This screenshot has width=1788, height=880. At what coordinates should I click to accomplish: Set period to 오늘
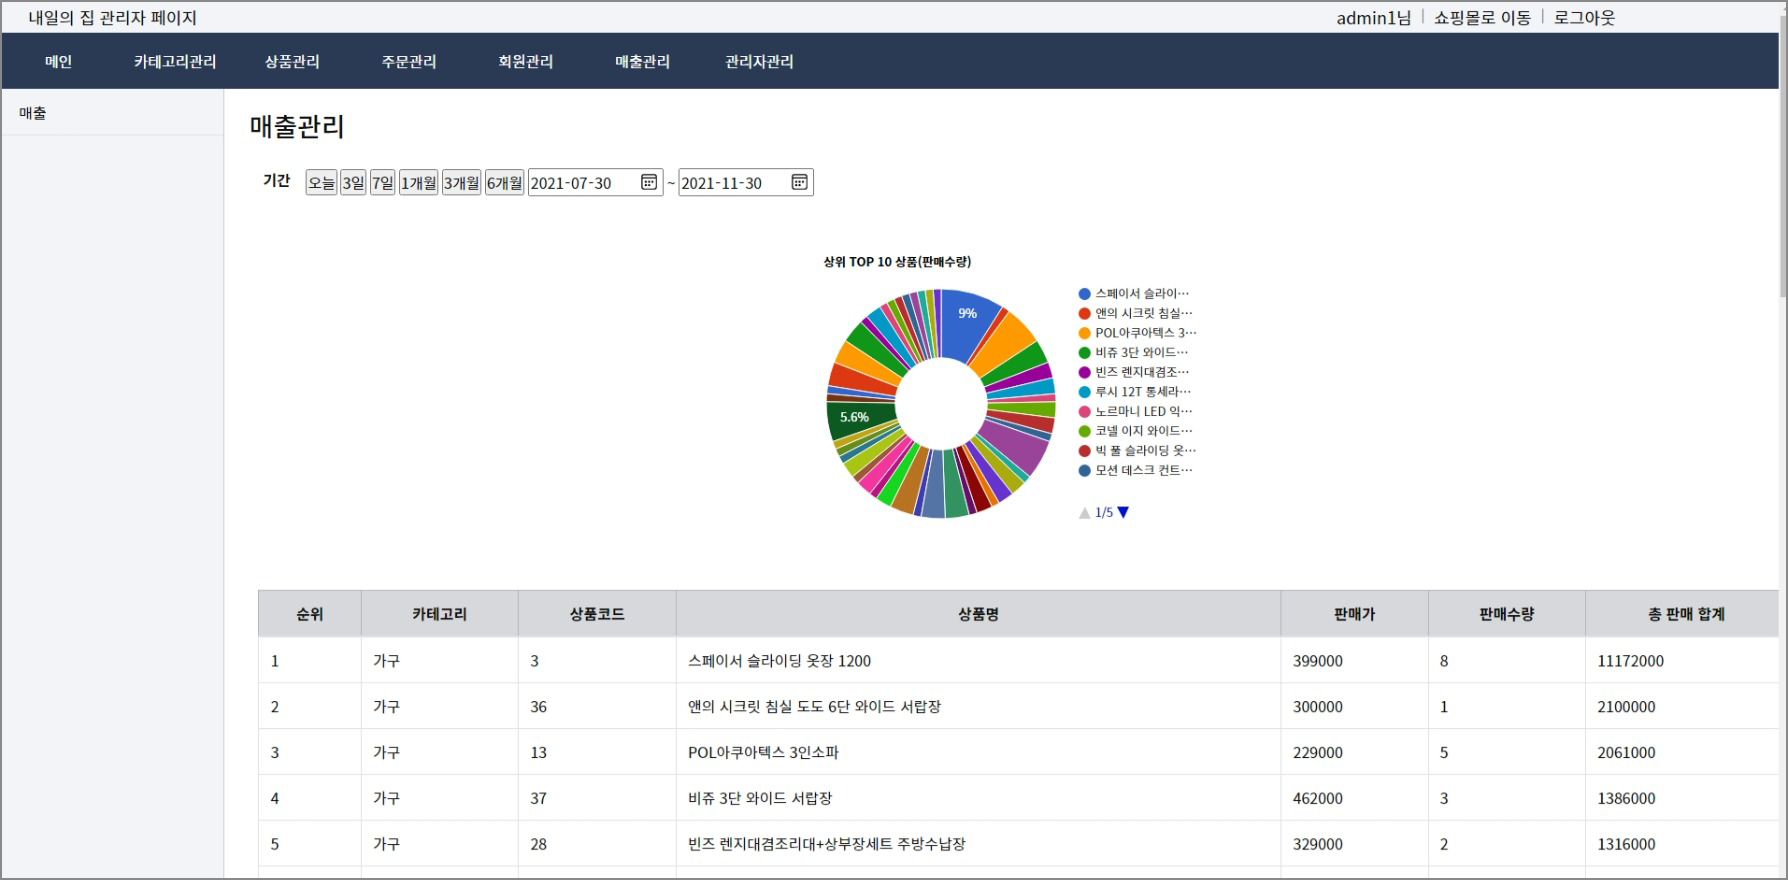pos(321,183)
